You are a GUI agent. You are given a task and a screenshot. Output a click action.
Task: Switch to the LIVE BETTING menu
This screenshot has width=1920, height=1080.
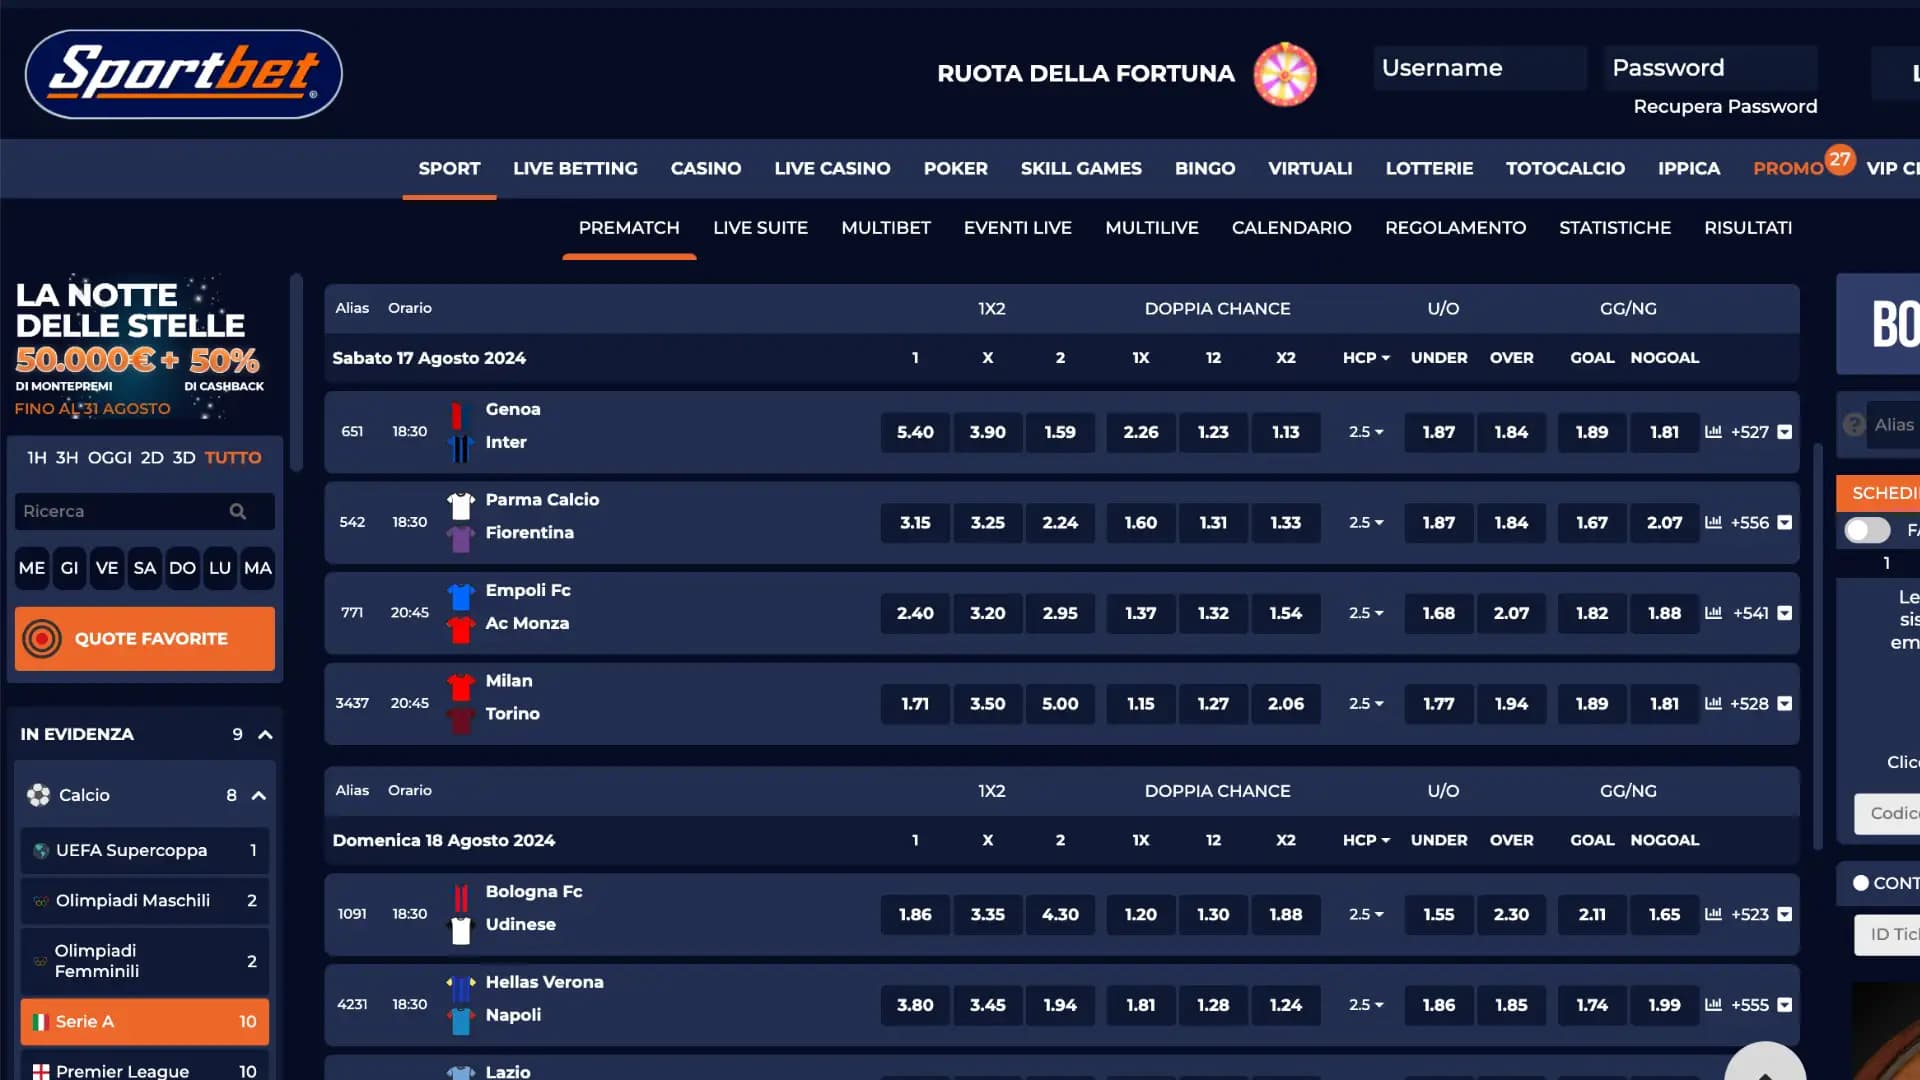coord(575,168)
